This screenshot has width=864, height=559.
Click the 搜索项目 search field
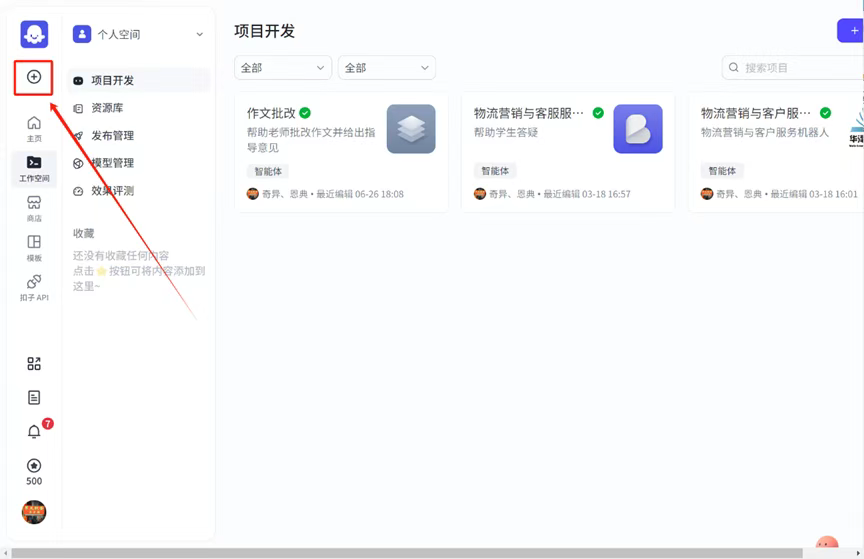793,68
